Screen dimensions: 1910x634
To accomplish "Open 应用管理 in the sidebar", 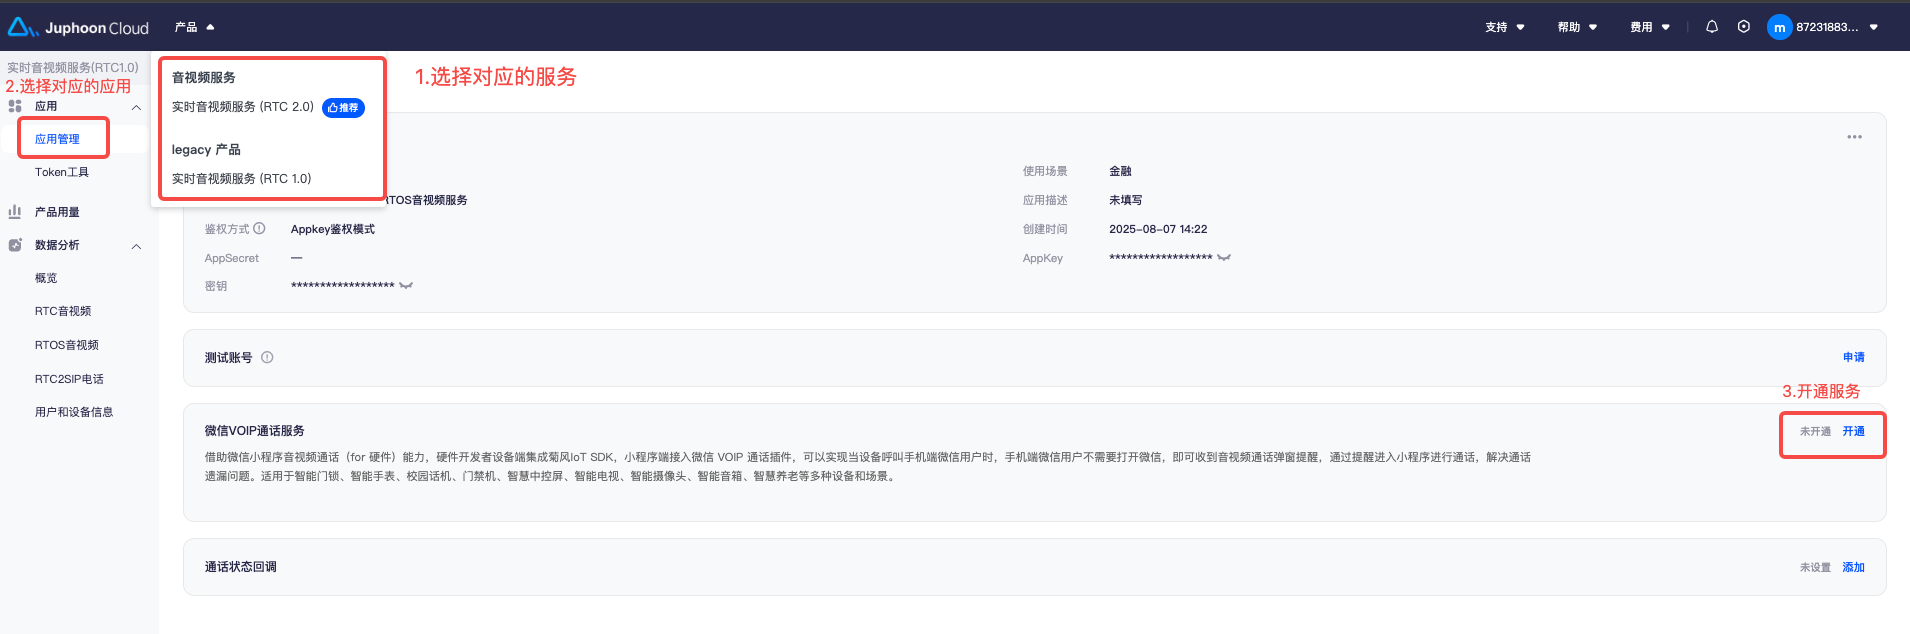I will (x=57, y=139).
